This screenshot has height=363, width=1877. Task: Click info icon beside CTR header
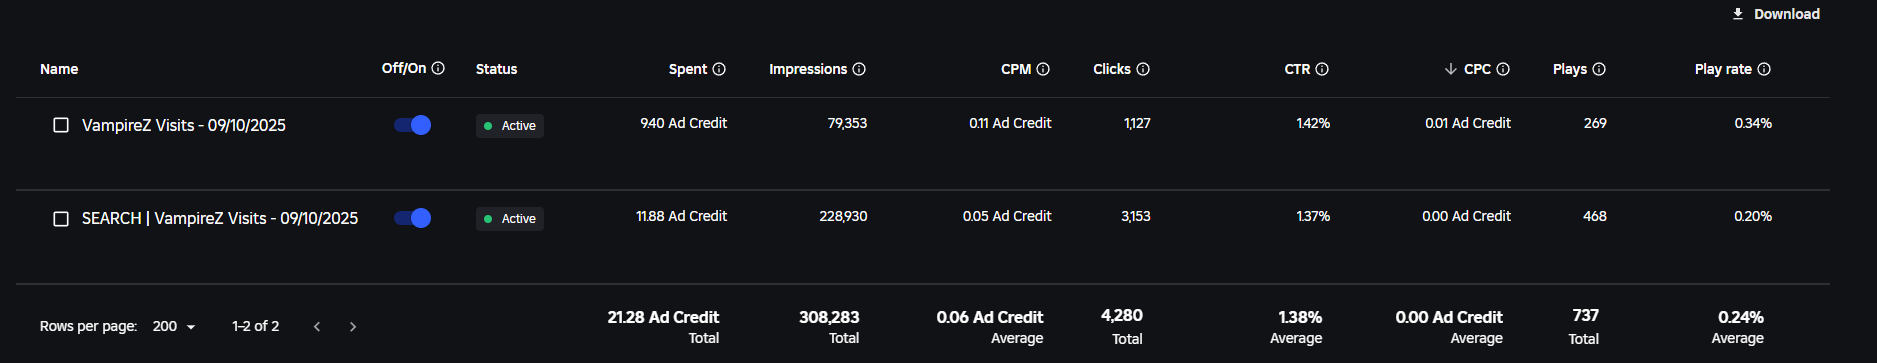click(1322, 69)
